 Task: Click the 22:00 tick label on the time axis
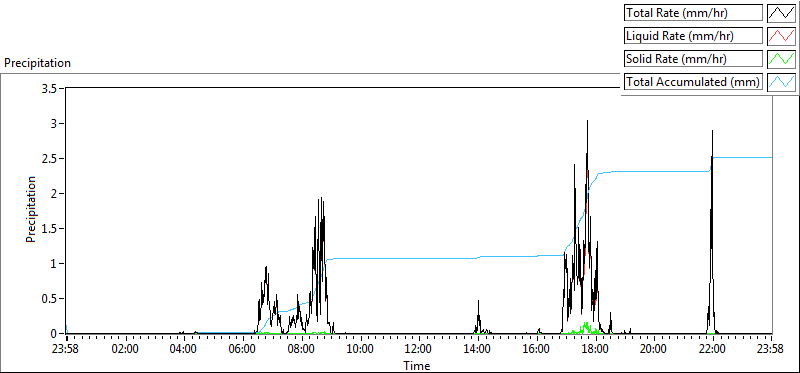(x=713, y=350)
